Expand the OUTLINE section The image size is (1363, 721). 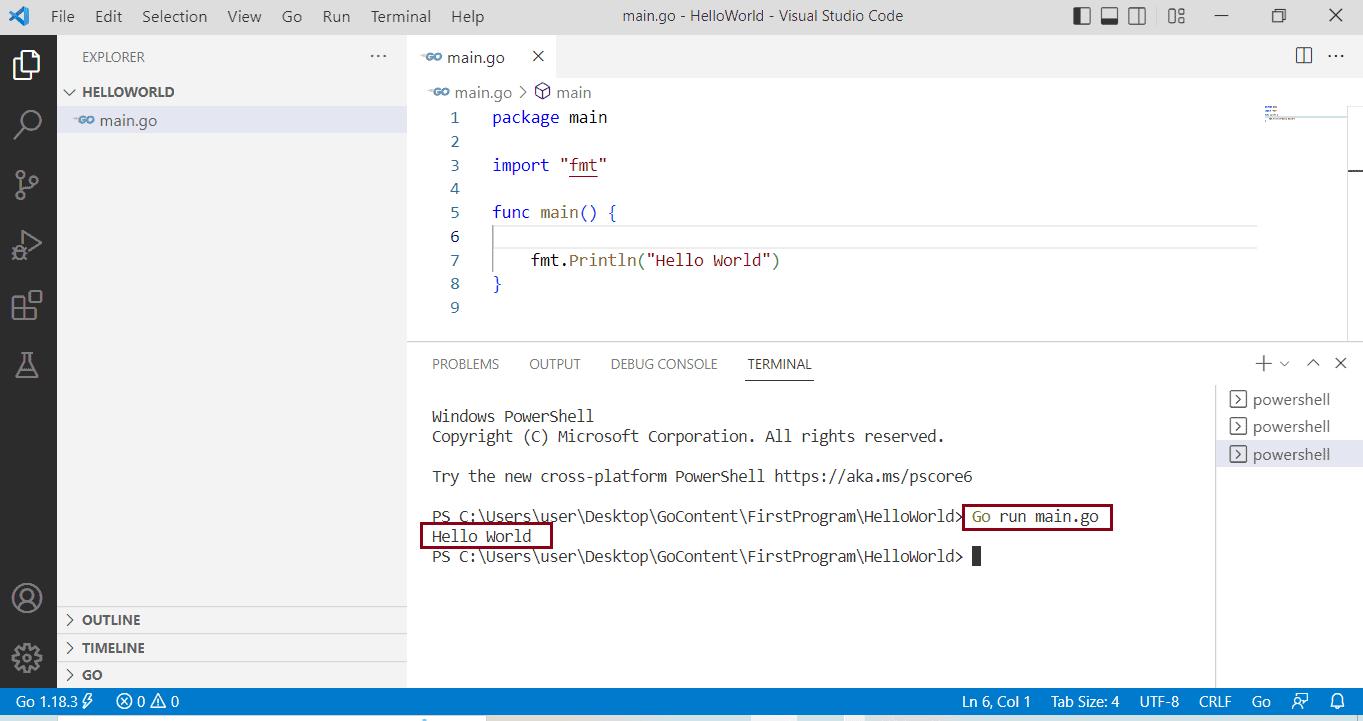[110, 620]
